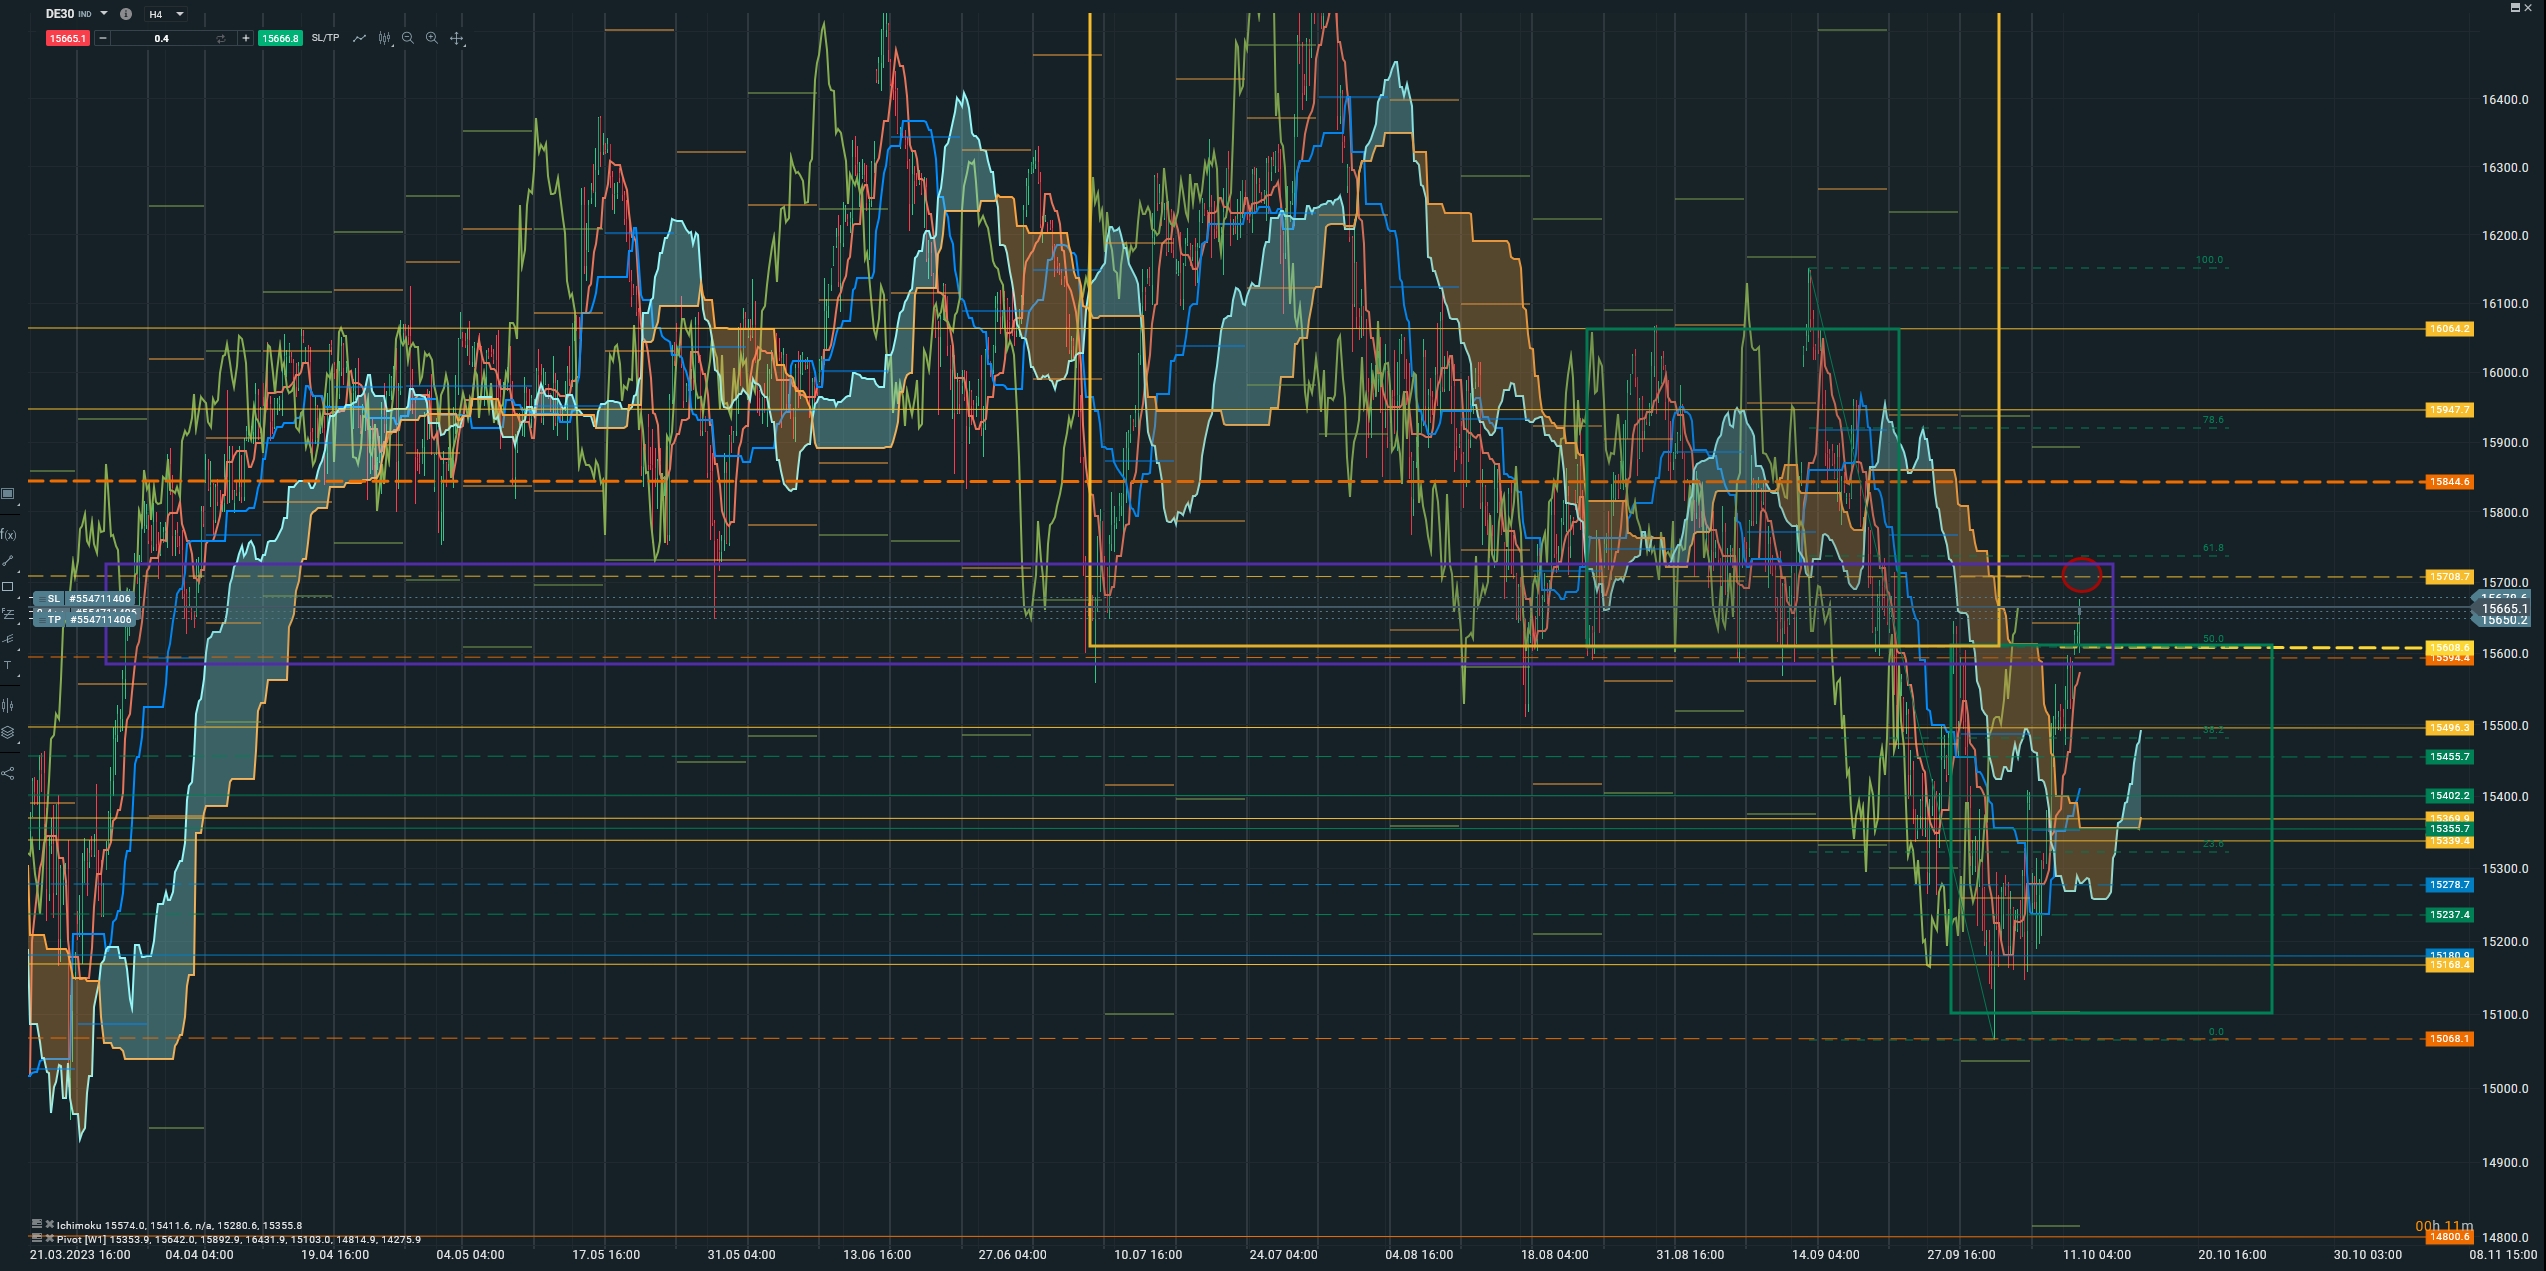Click the 0.4 volume input field
The width and height of the screenshot is (2546, 1271).
point(162,38)
